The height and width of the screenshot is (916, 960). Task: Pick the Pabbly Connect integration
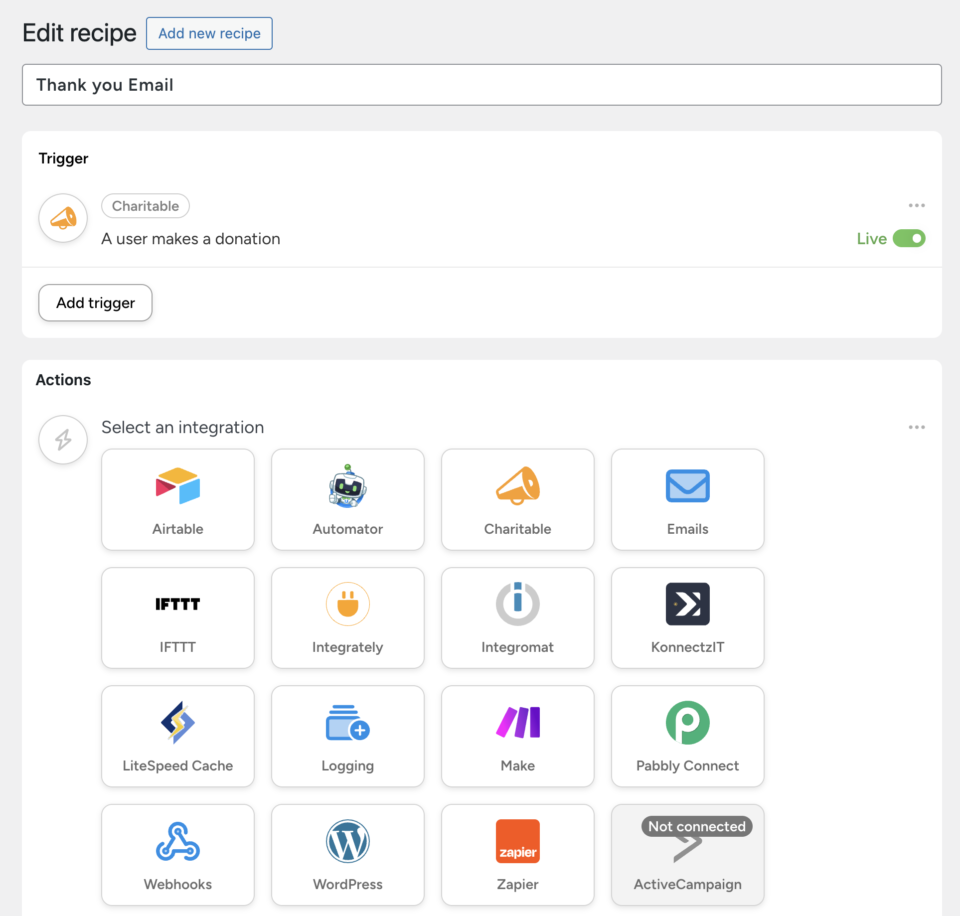point(688,736)
